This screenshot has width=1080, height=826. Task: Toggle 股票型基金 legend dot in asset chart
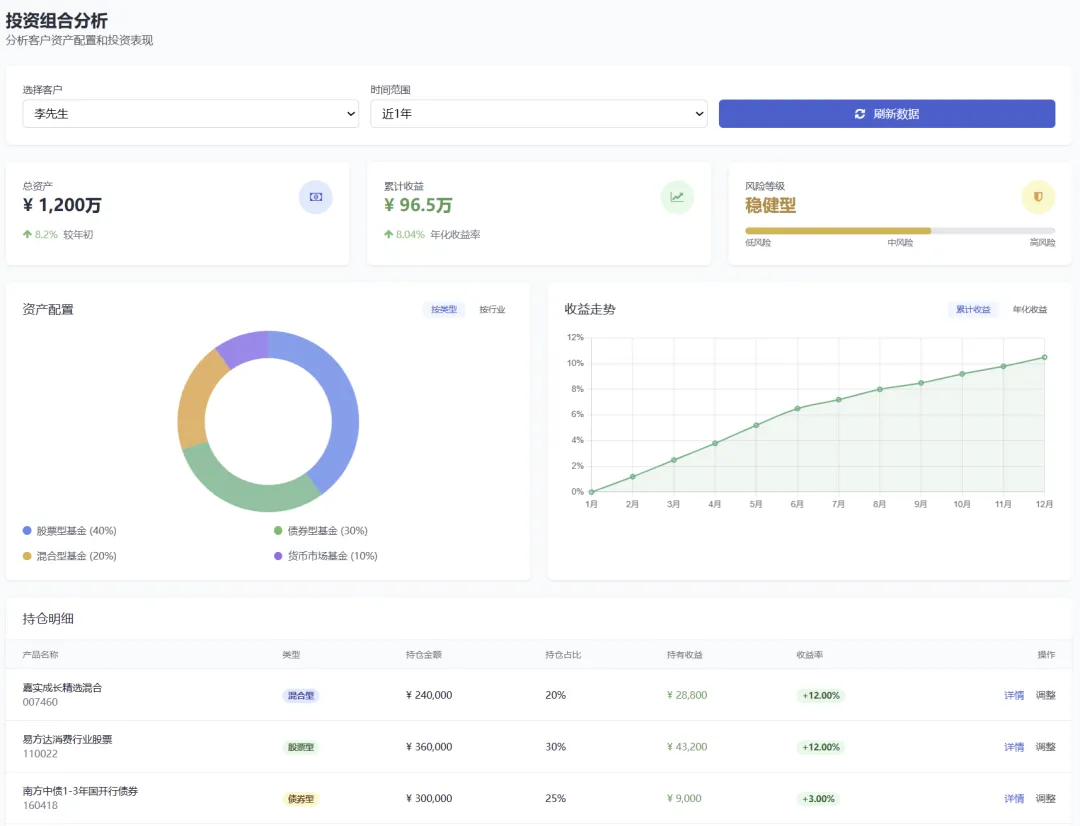click(27, 530)
